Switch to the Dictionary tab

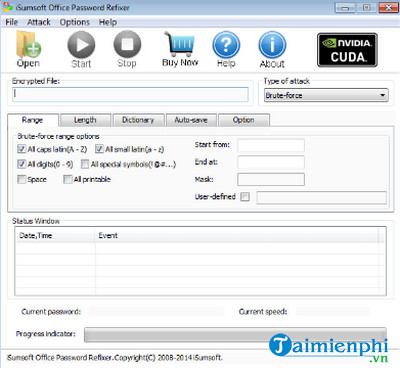[138, 120]
